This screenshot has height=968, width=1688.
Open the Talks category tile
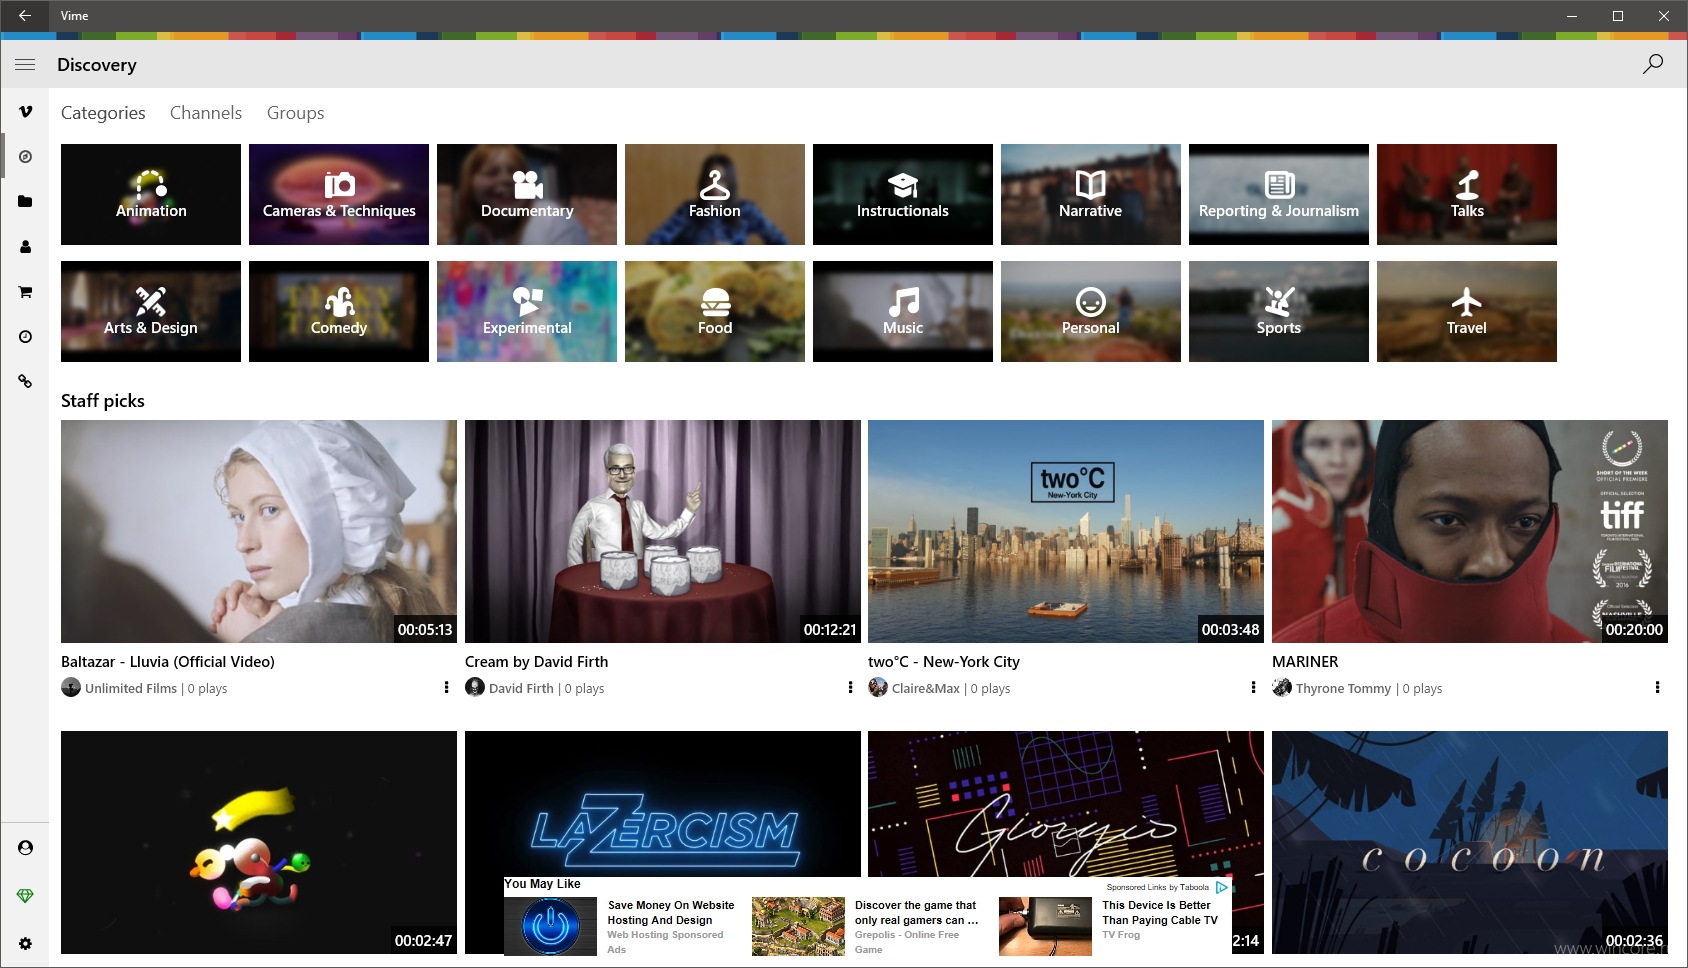click(1467, 194)
